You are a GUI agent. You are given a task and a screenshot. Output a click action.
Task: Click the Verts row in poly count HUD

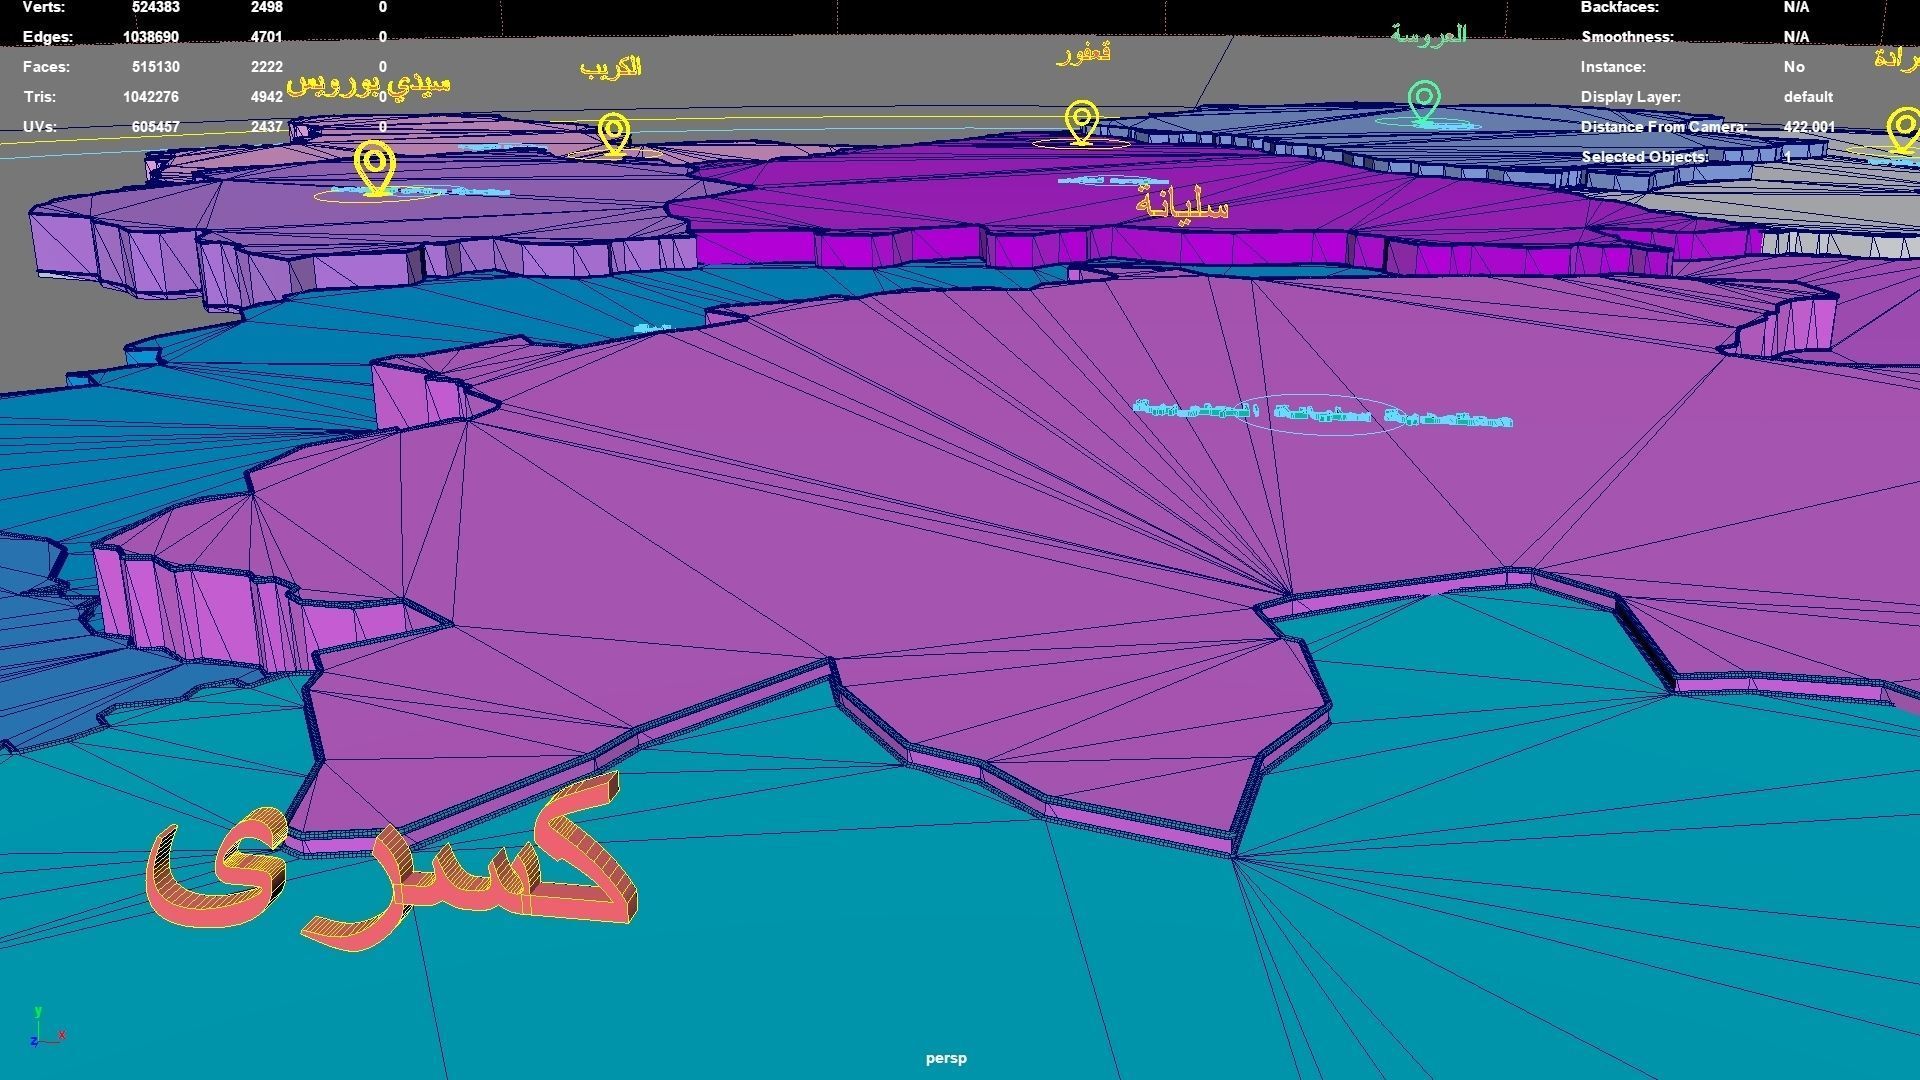[46, 8]
